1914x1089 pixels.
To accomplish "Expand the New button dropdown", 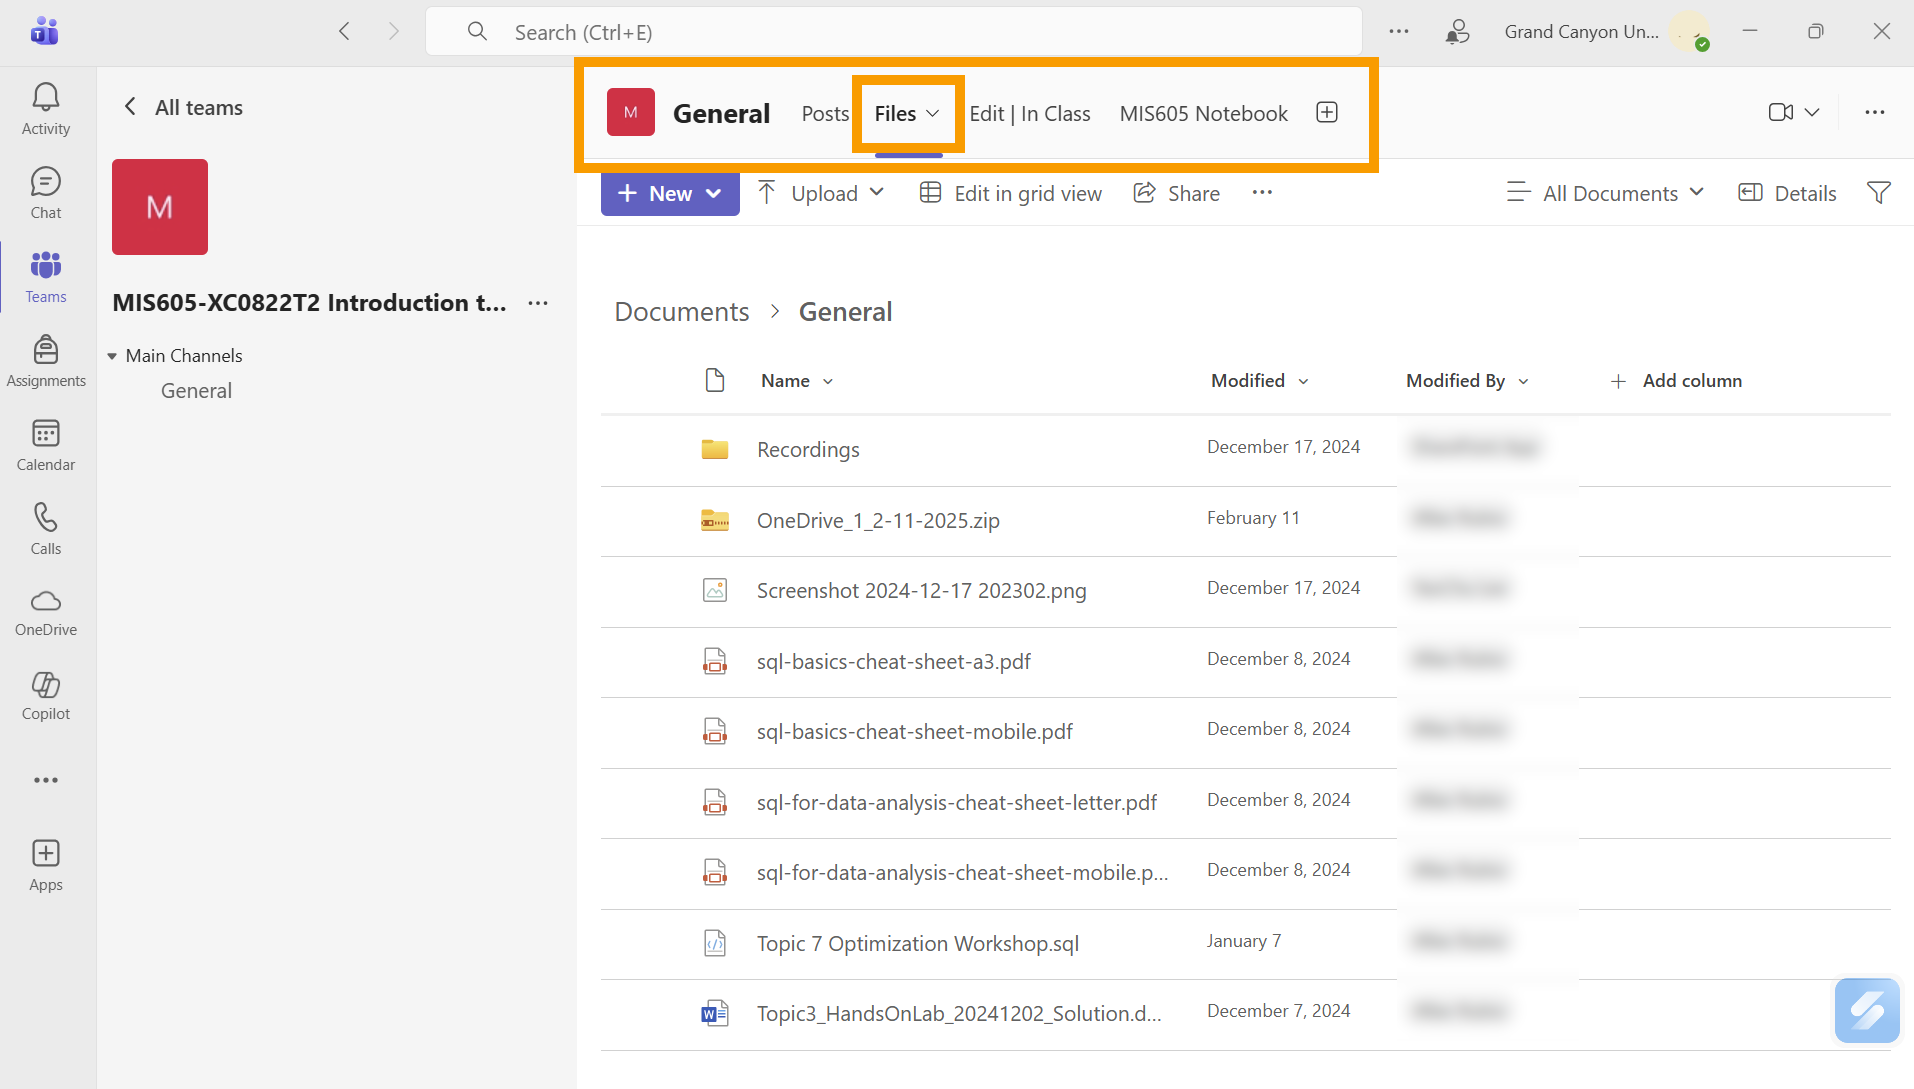I will point(714,194).
